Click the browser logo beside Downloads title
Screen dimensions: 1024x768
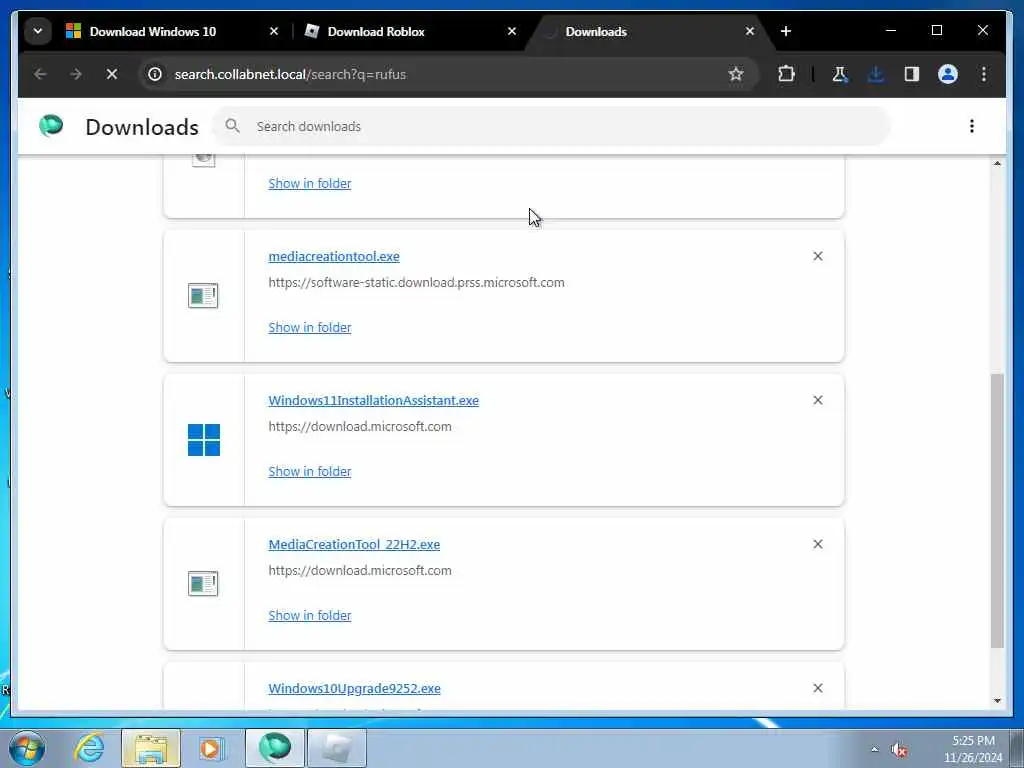tap(51, 125)
